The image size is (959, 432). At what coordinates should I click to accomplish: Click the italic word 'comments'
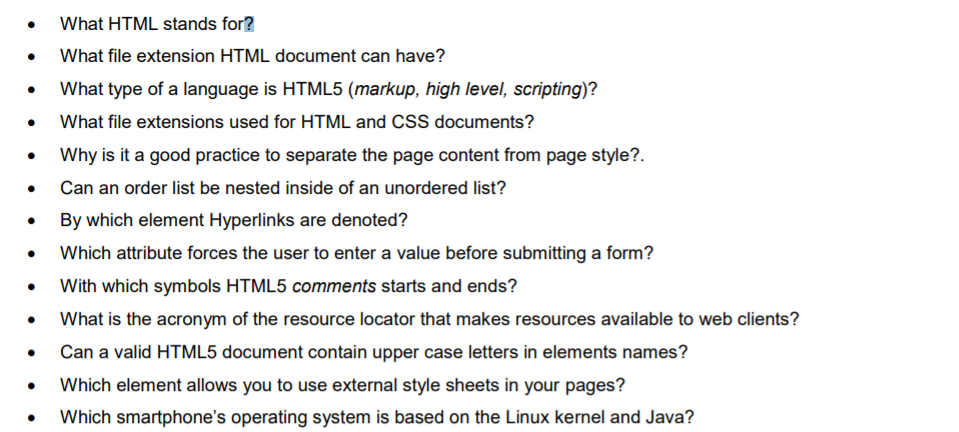[x=334, y=286]
